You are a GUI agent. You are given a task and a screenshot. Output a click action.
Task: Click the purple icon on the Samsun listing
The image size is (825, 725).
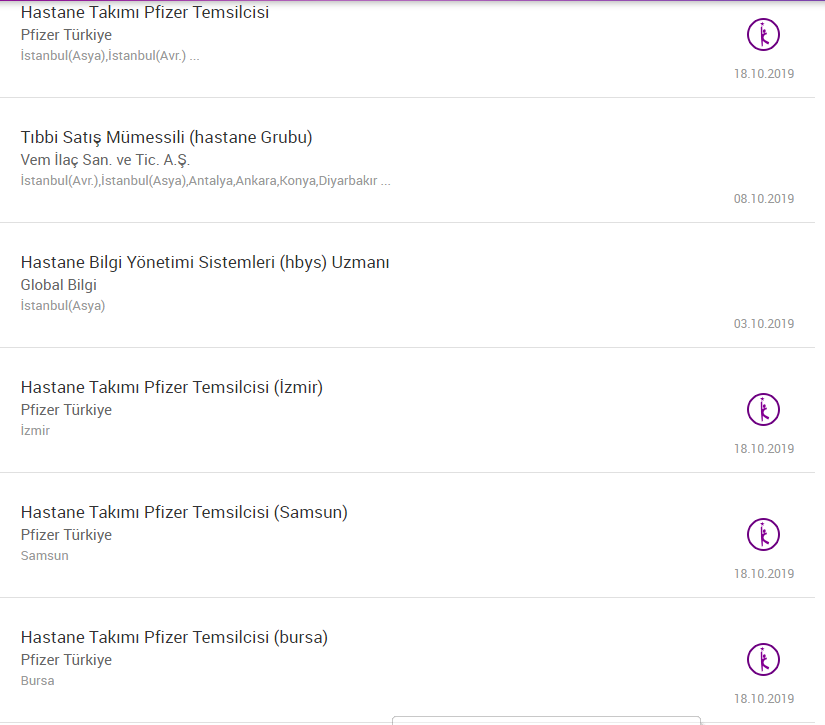point(763,534)
